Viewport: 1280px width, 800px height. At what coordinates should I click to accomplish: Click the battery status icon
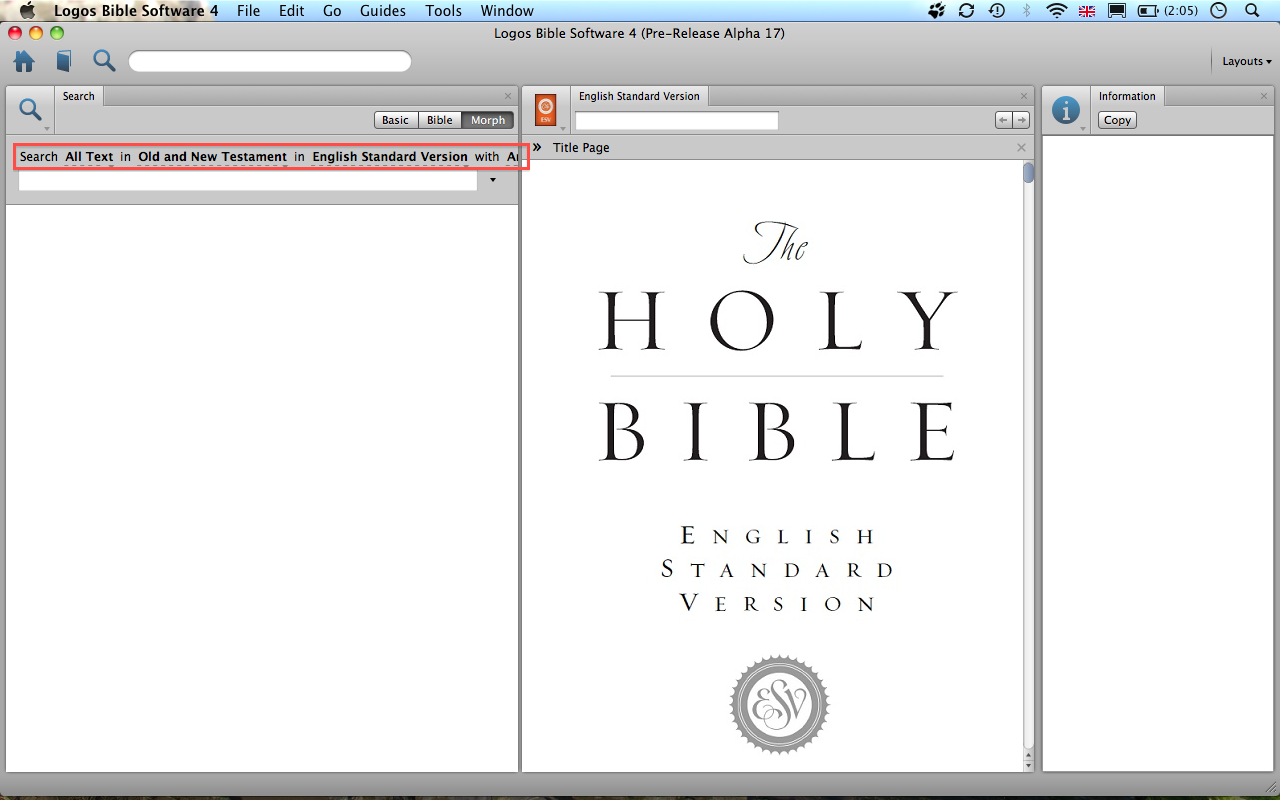click(1147, 11)
